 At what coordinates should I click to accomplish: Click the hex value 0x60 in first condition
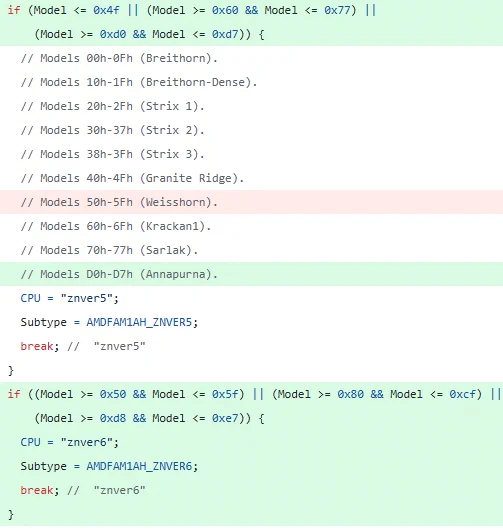[225, 10]
